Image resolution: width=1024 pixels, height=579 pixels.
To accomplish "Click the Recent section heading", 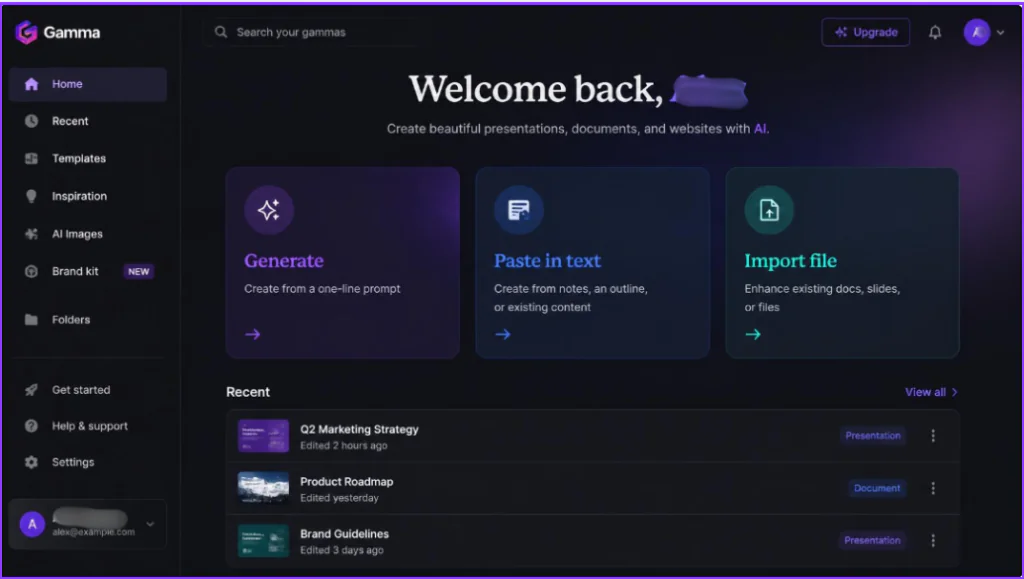I will 248,392.
